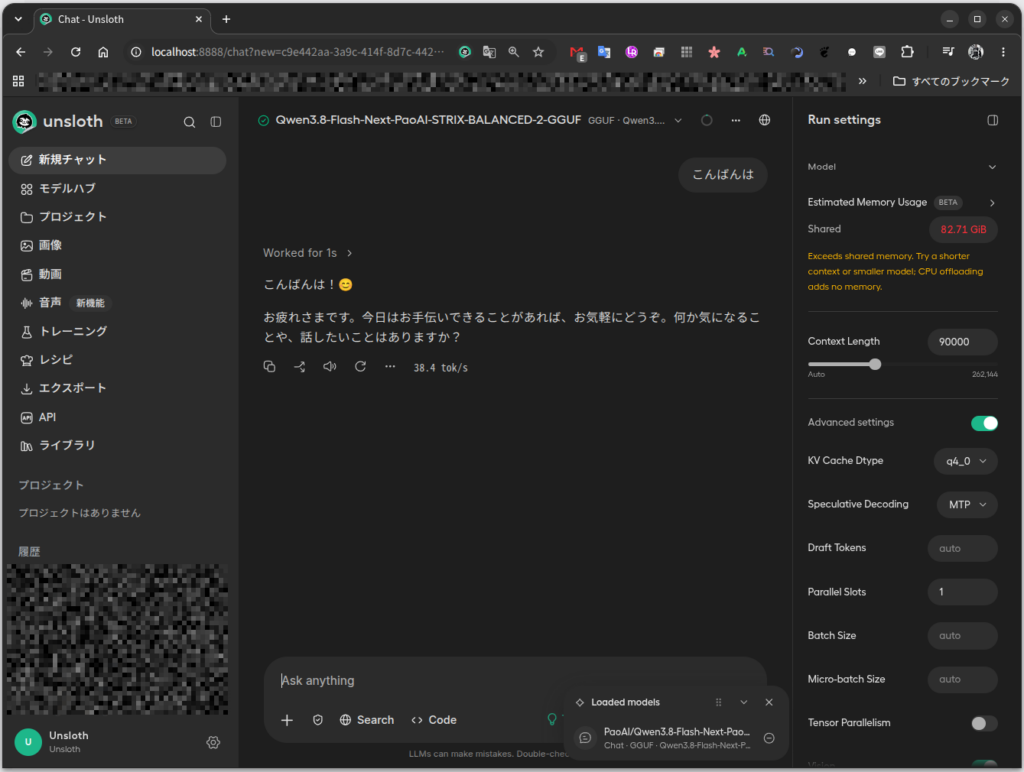Open browser extensions puzzle icon
1024x772 pixels.
coord(907,52)
